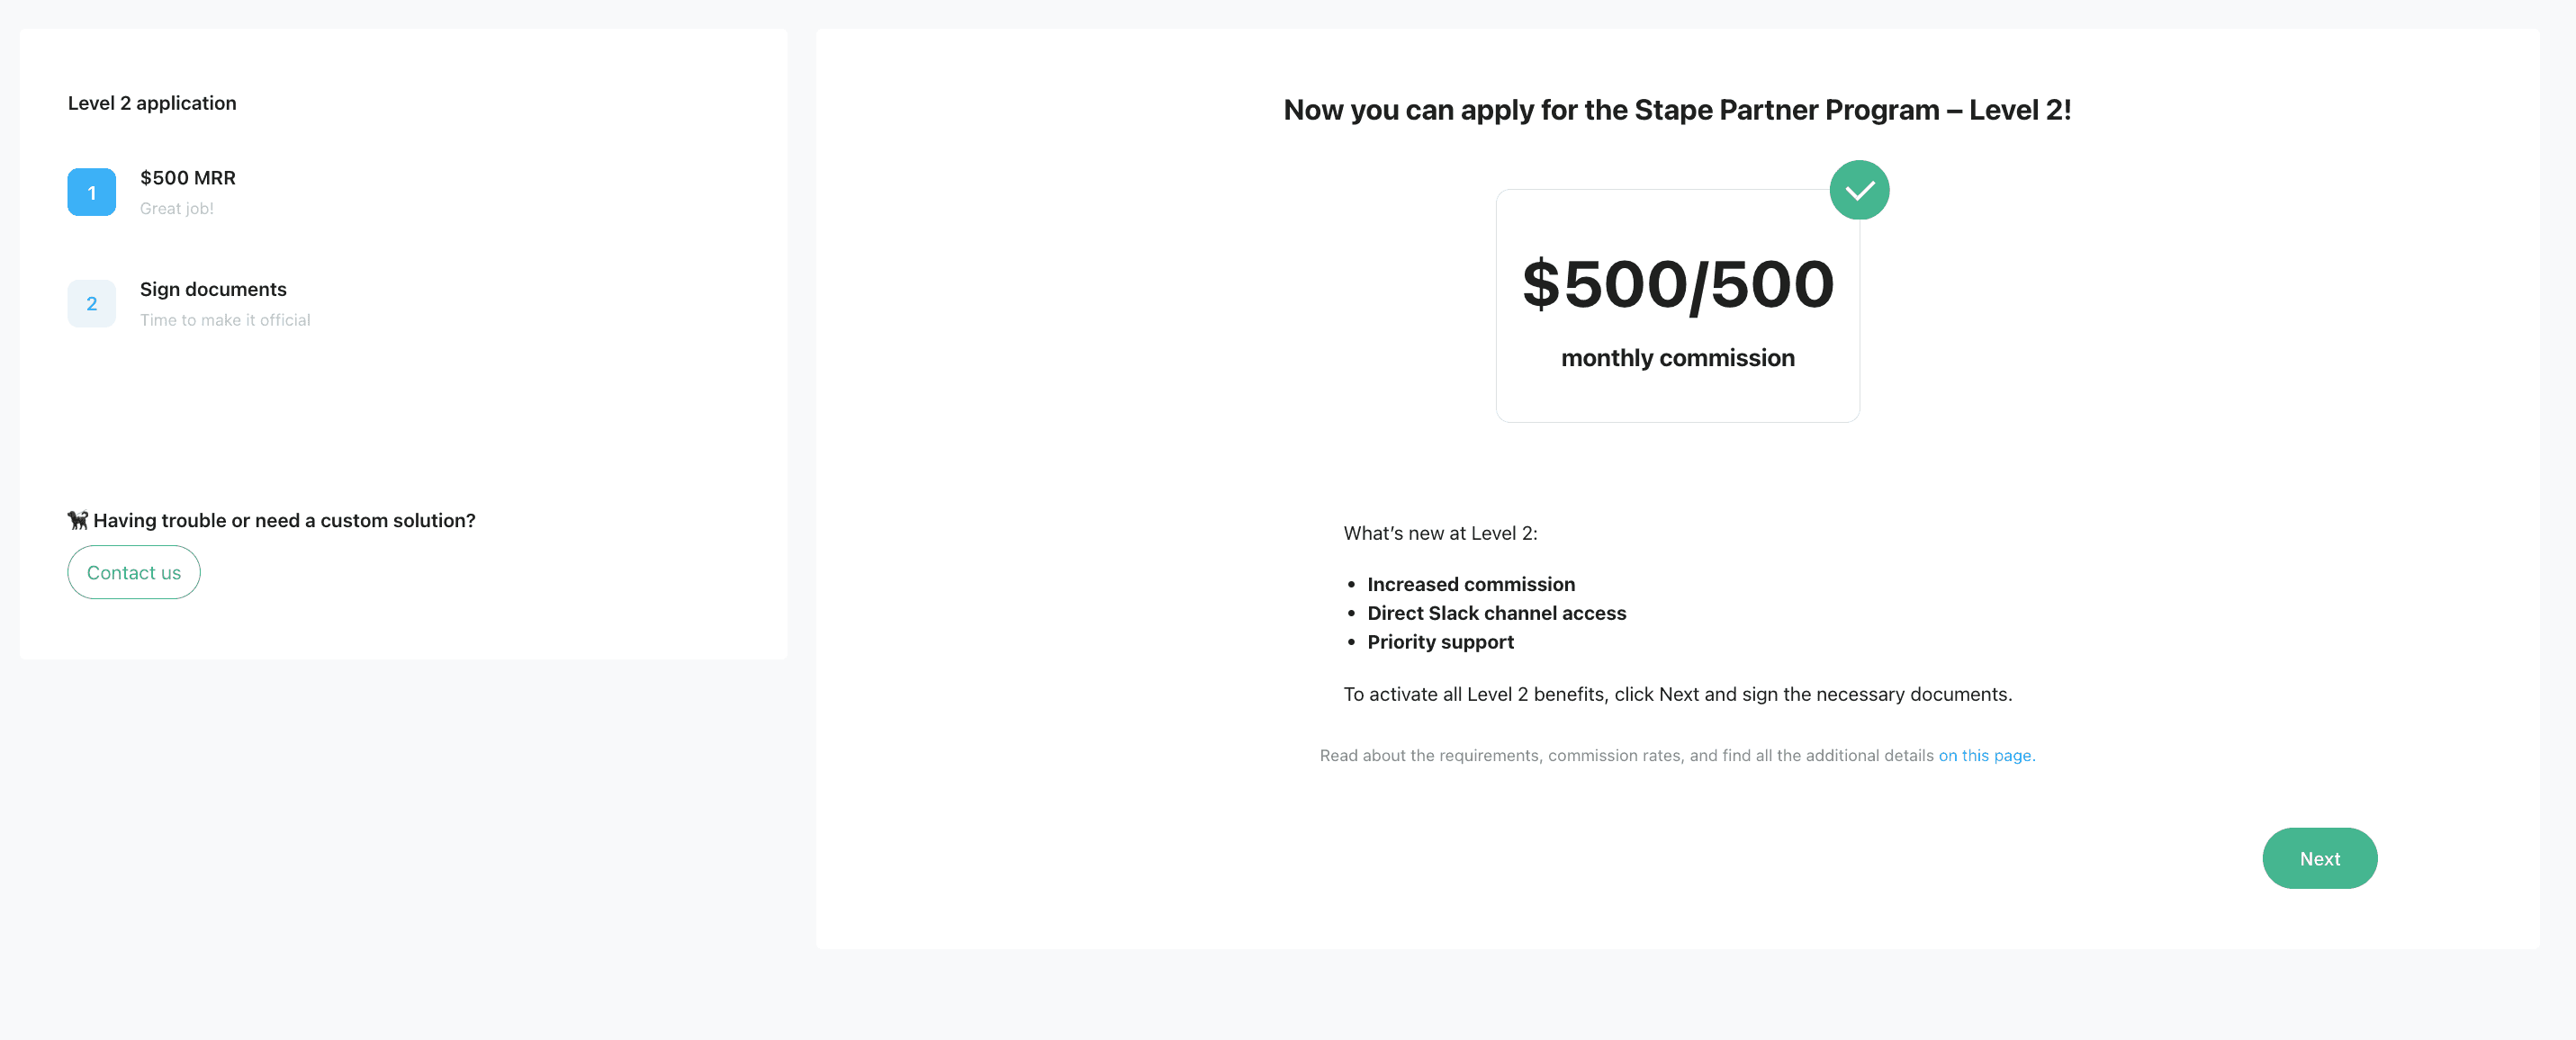Select the Sign documents step label
2576x1040 pixels.
213,289
